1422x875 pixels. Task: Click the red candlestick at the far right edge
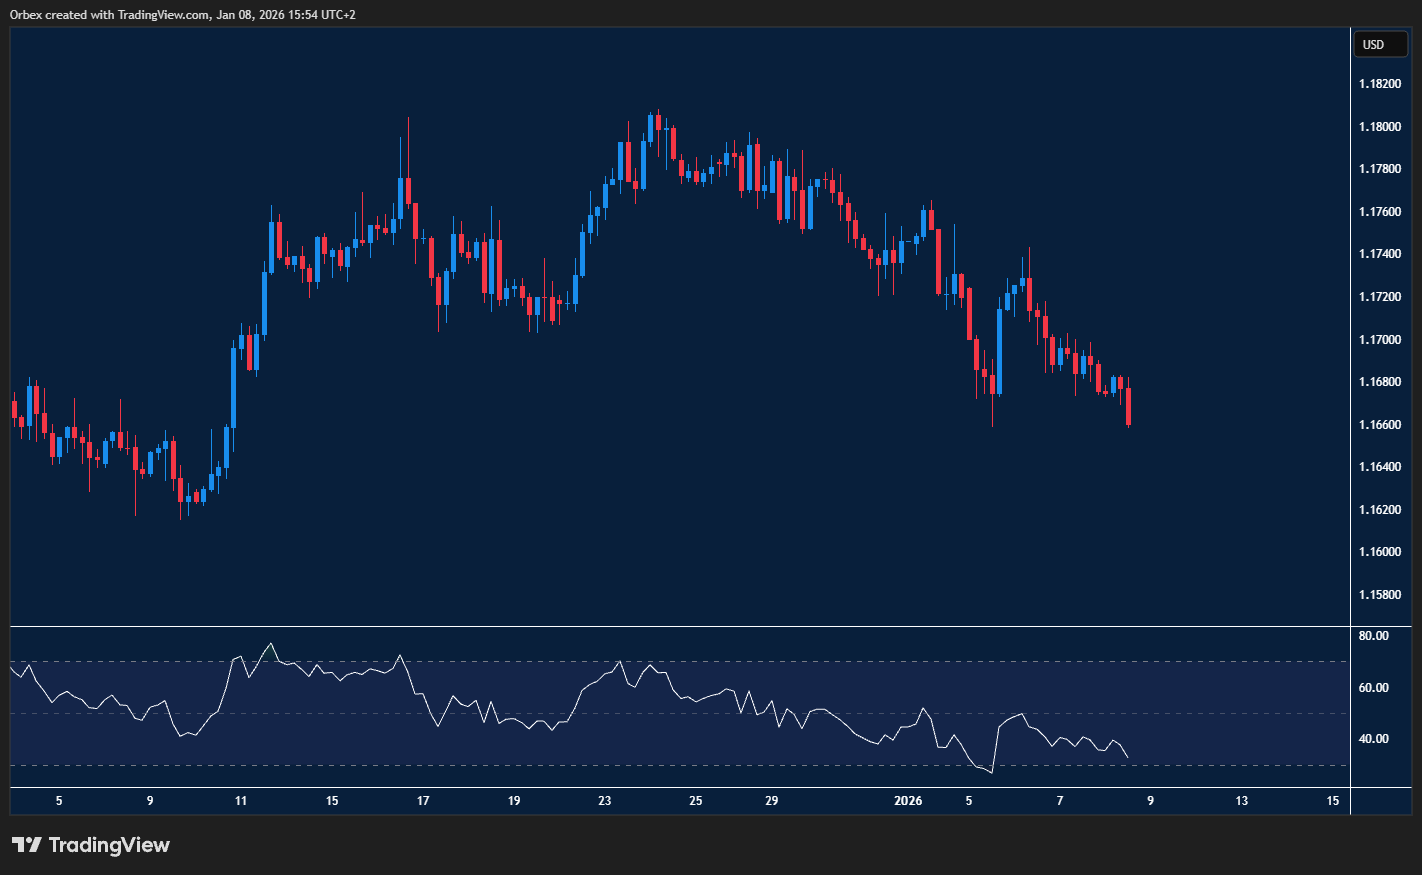(x=1128, y=405)
